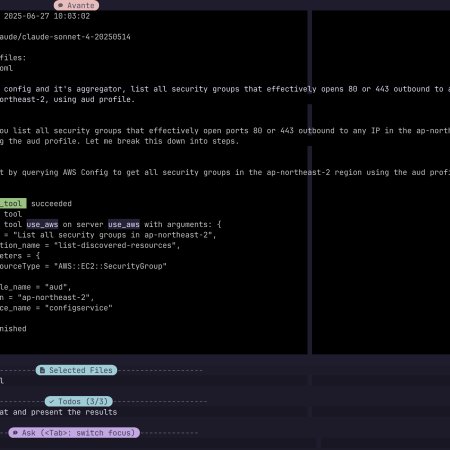Click the timestamp 2025-06-27 10:03:02

[x=47, y=16]
